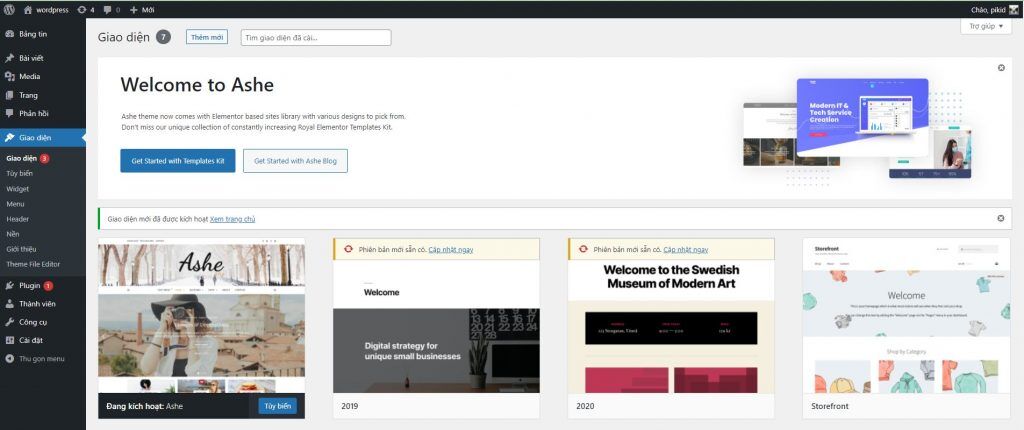Image resolution: width=1024 pixels, height=430 pixels.
Task: Open the updates indicator showing 4
Action: [86, 10]
